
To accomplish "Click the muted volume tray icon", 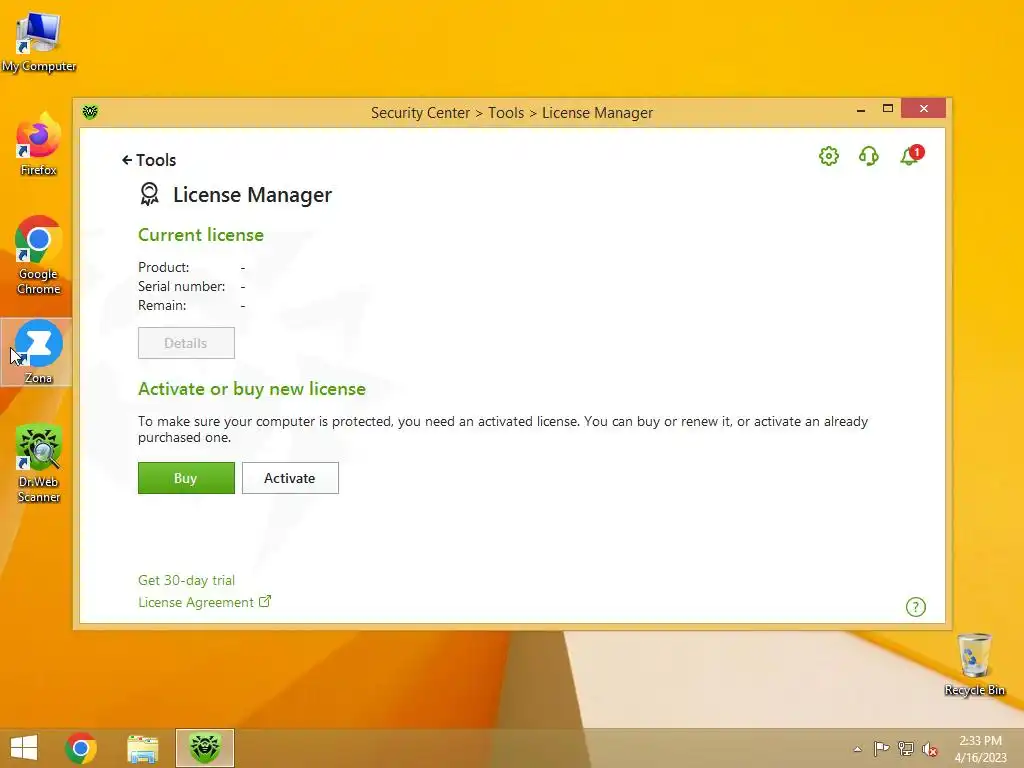I will (930, 749).
